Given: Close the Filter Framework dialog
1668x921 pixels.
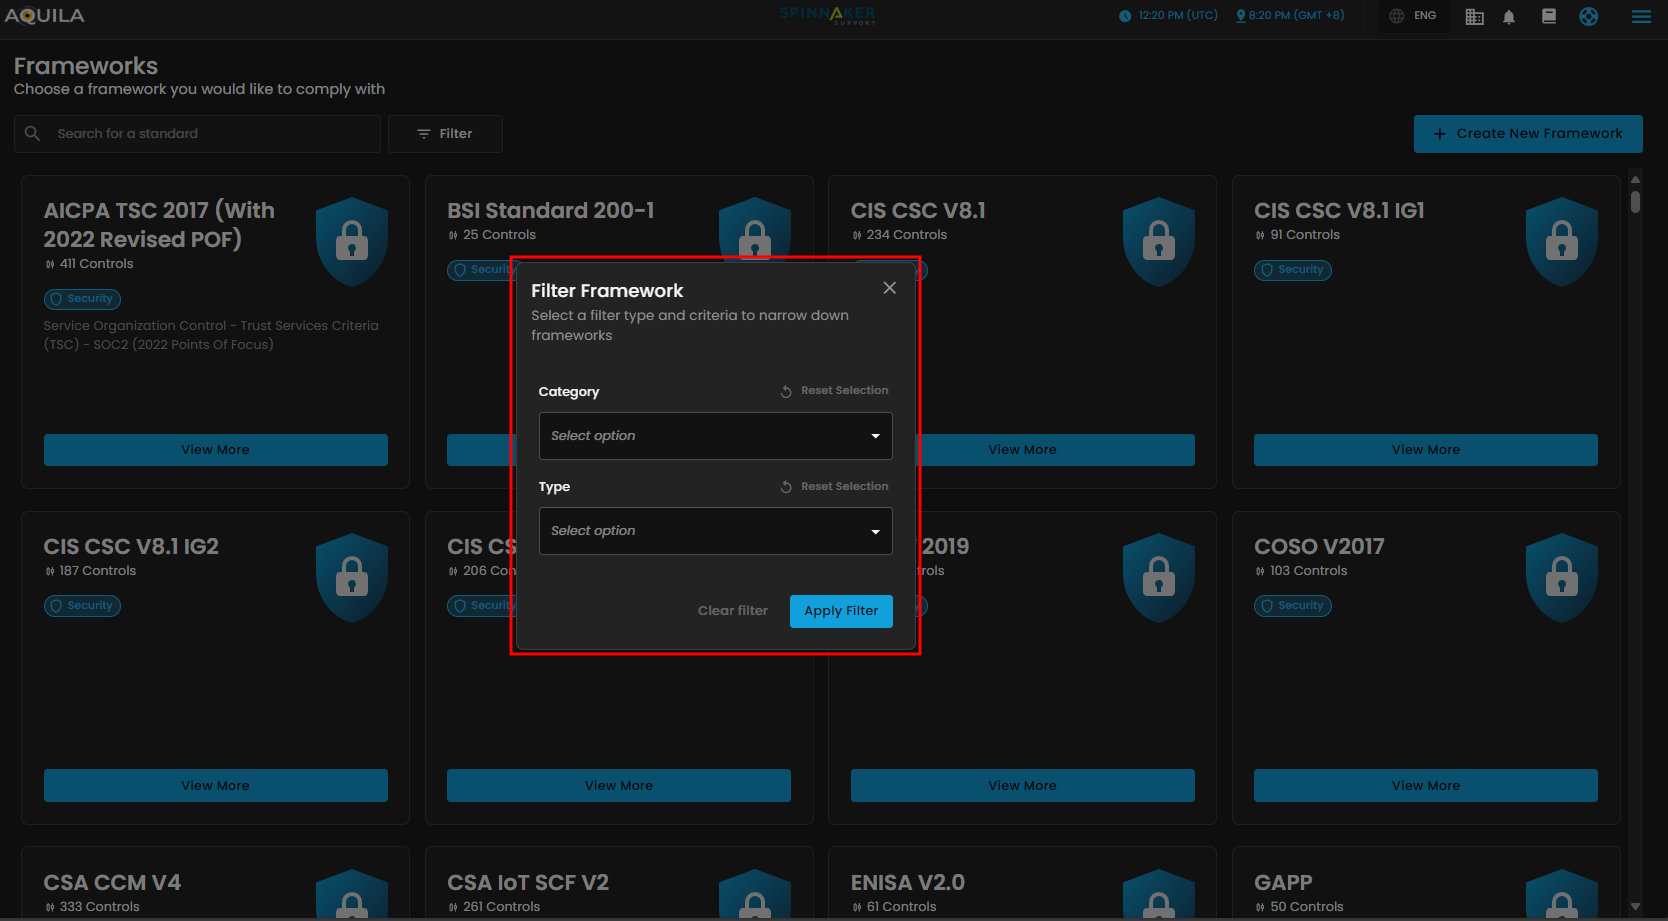Looking at the screenshot, I should point(889,288).
